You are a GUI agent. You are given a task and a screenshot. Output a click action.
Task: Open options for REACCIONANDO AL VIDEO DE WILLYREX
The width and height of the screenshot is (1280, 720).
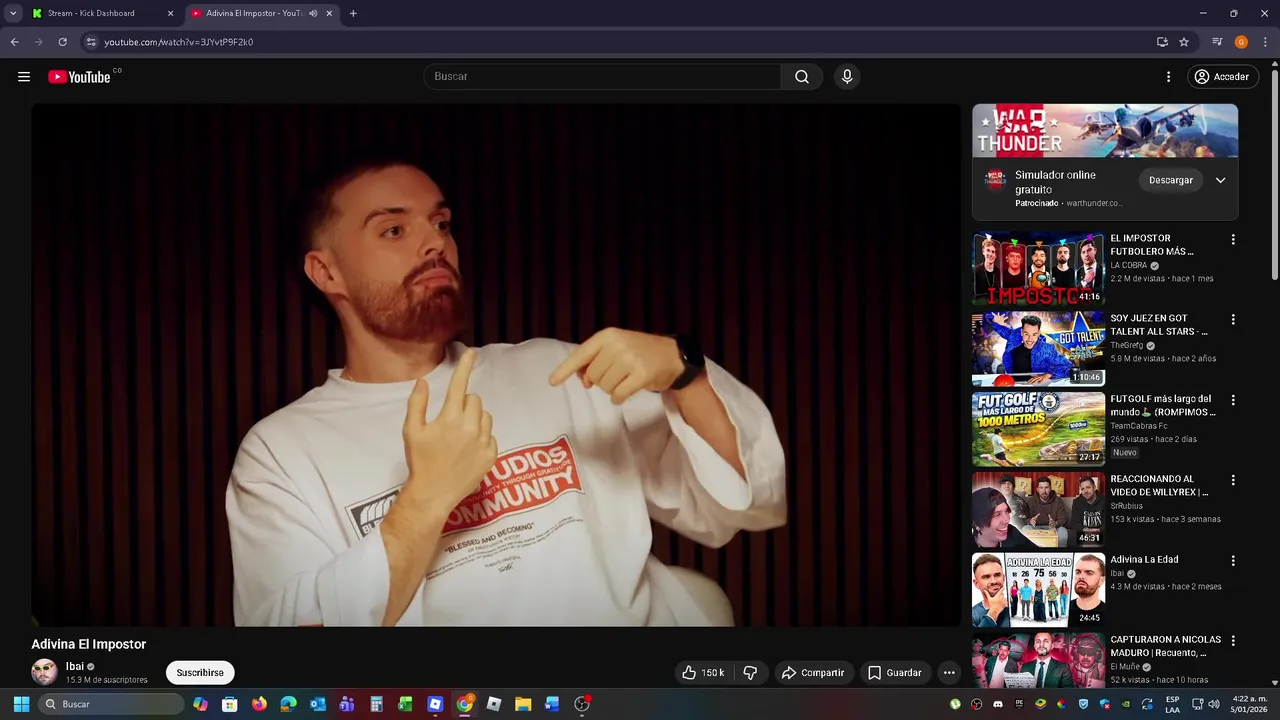coord(1233,480)
